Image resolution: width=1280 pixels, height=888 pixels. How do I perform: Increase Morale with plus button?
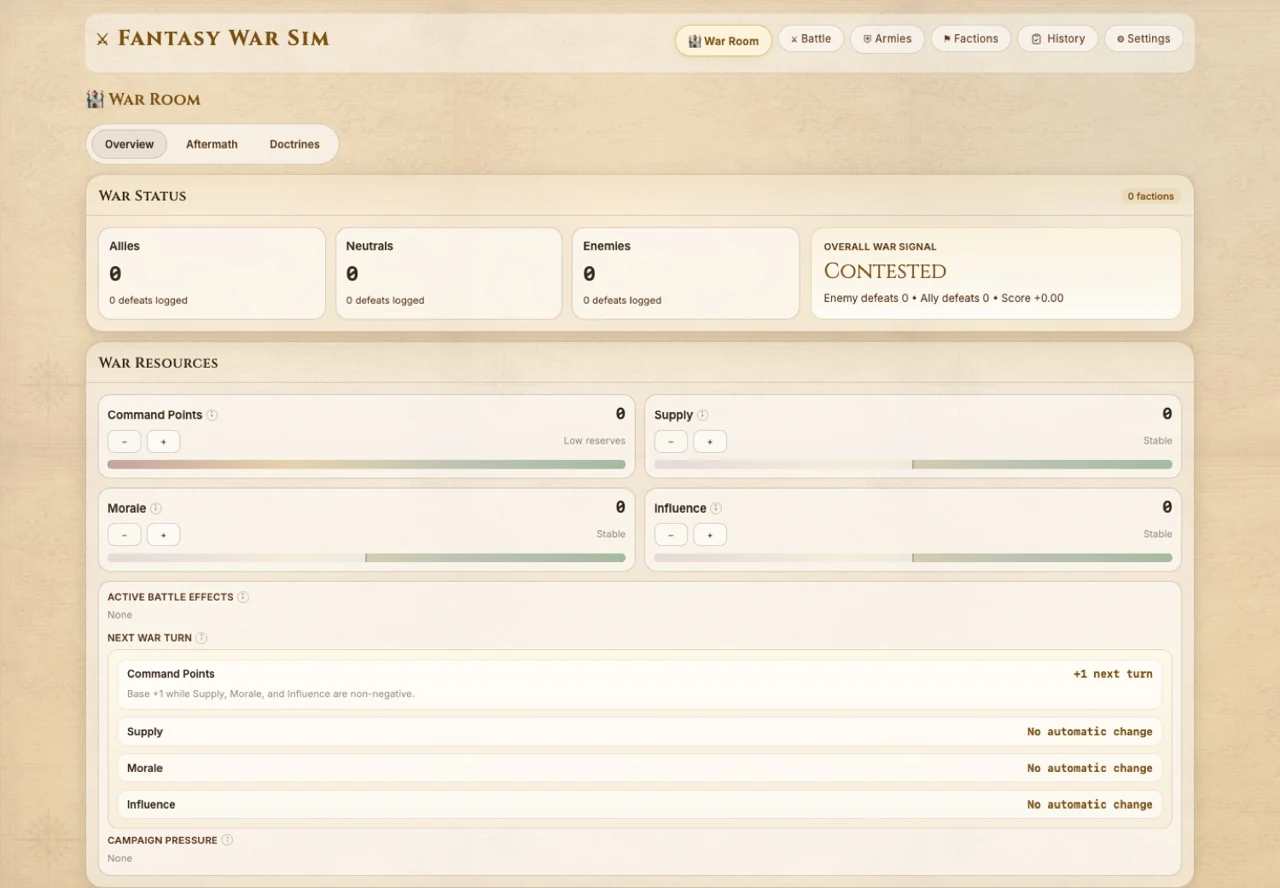tap(163, 535)
